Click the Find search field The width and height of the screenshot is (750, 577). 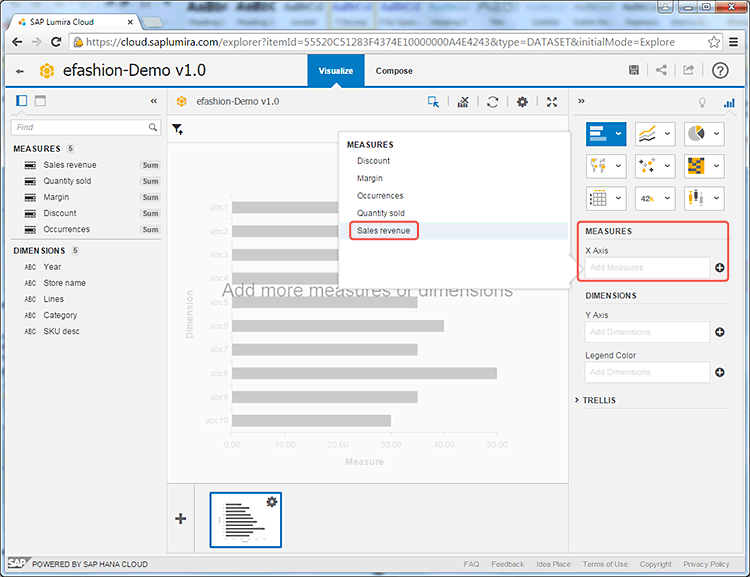click(80, 127)
